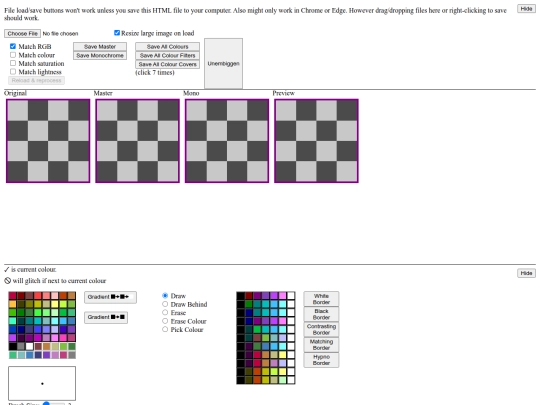Select the Draw radio option
Image resolution: width=540 pixels, height=405 pixels.
point(165,295)
